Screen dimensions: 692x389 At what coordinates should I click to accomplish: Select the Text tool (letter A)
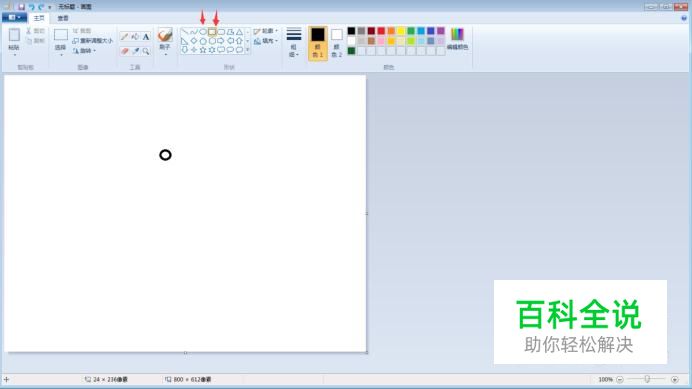tap(146, 37)
